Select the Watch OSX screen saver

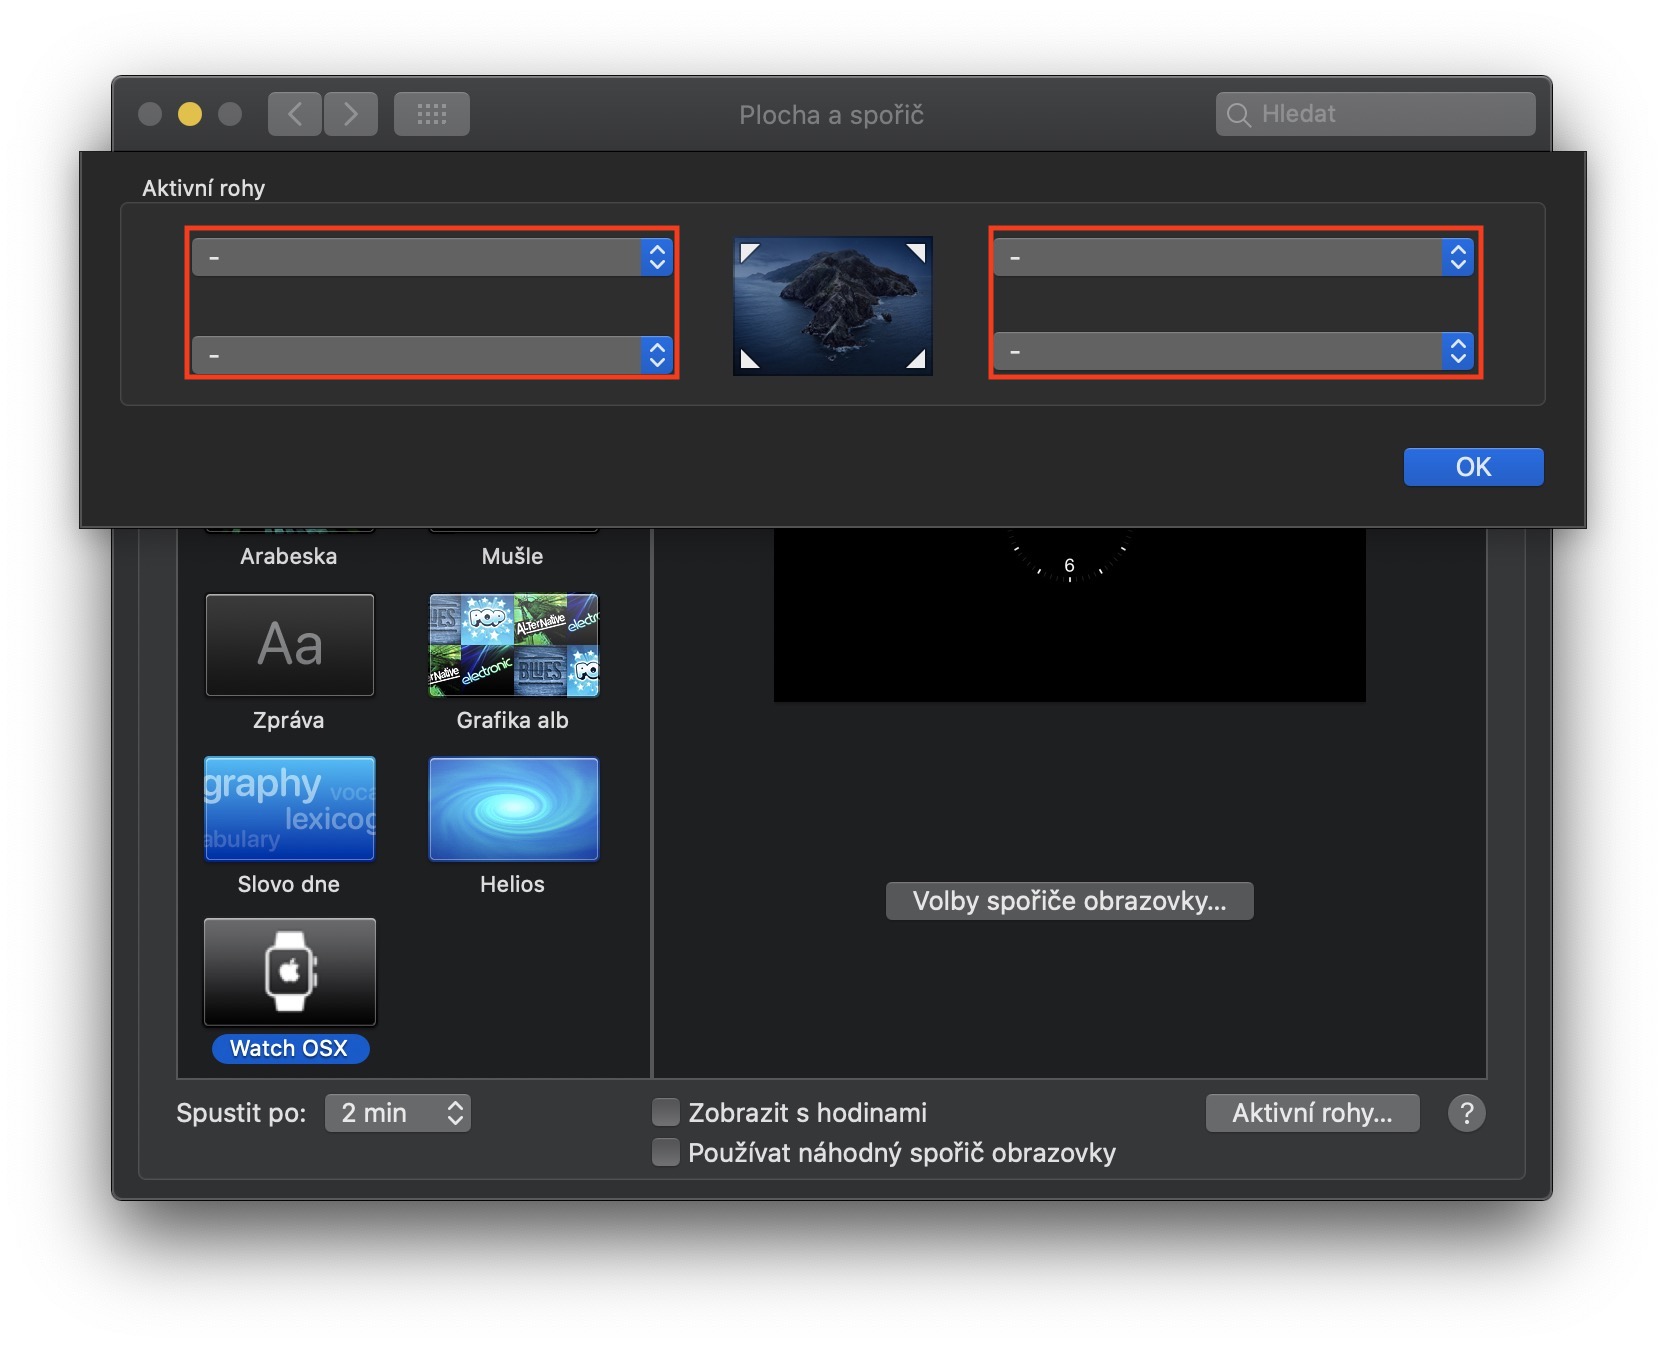click(290, 972)
